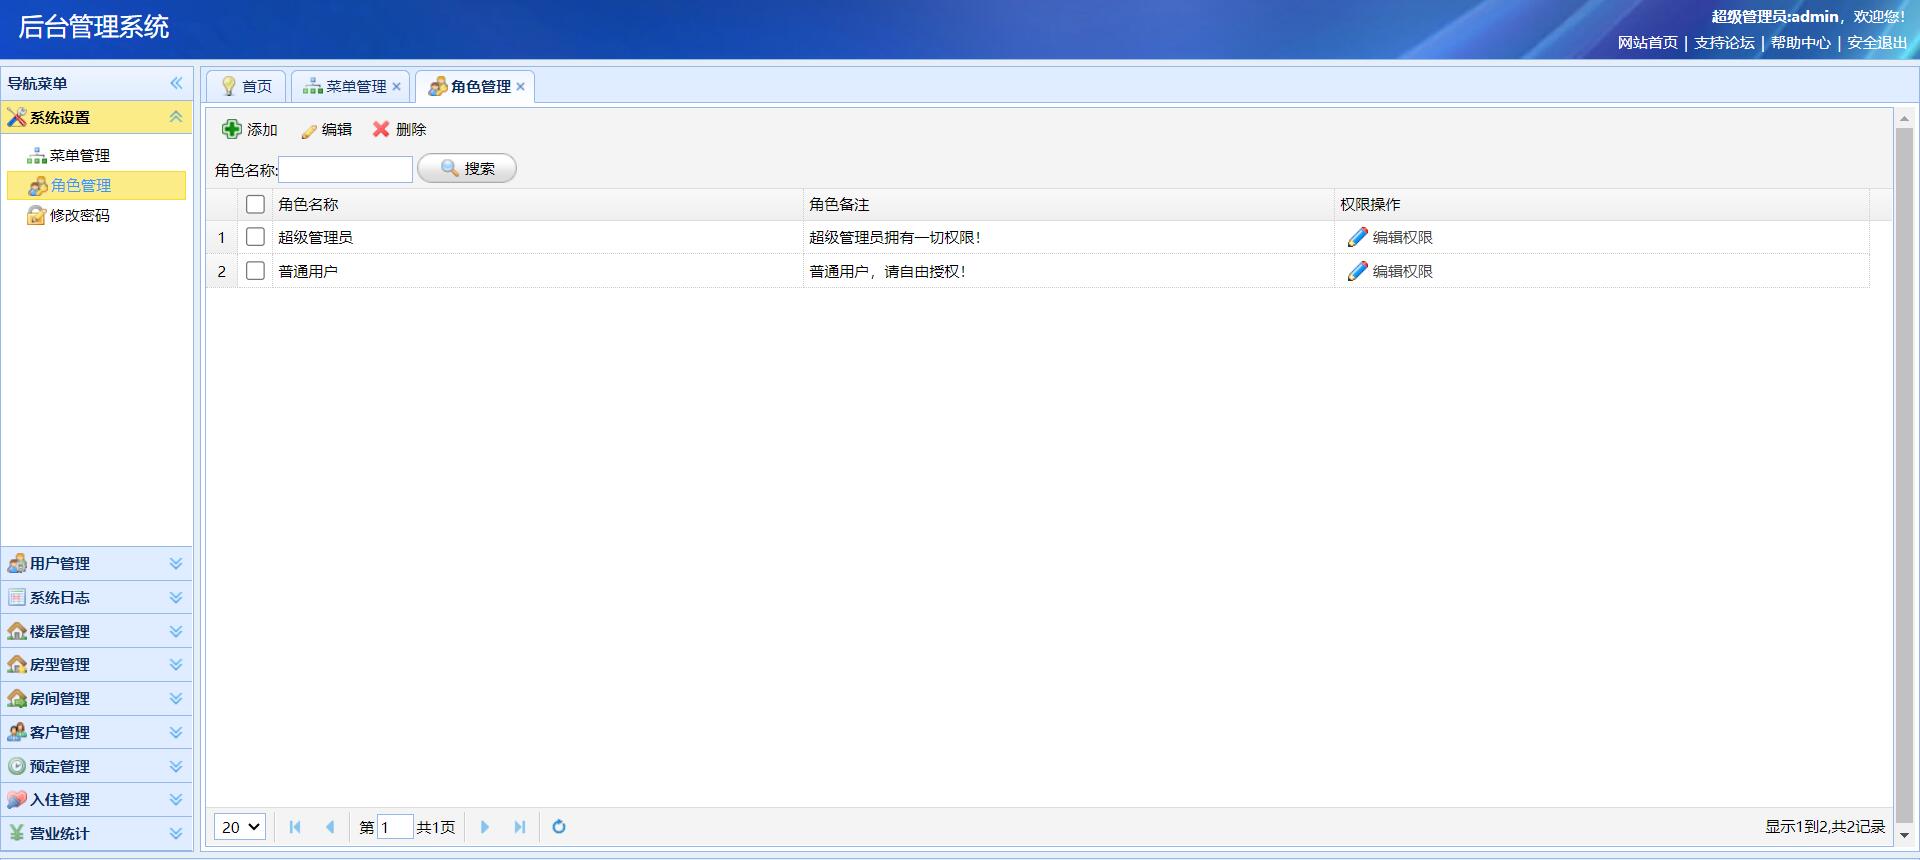The width and height of the screenshot is (1920, 860).
Task: Expand the 用户管理 accordion section
Action: [x=176, y=563]
